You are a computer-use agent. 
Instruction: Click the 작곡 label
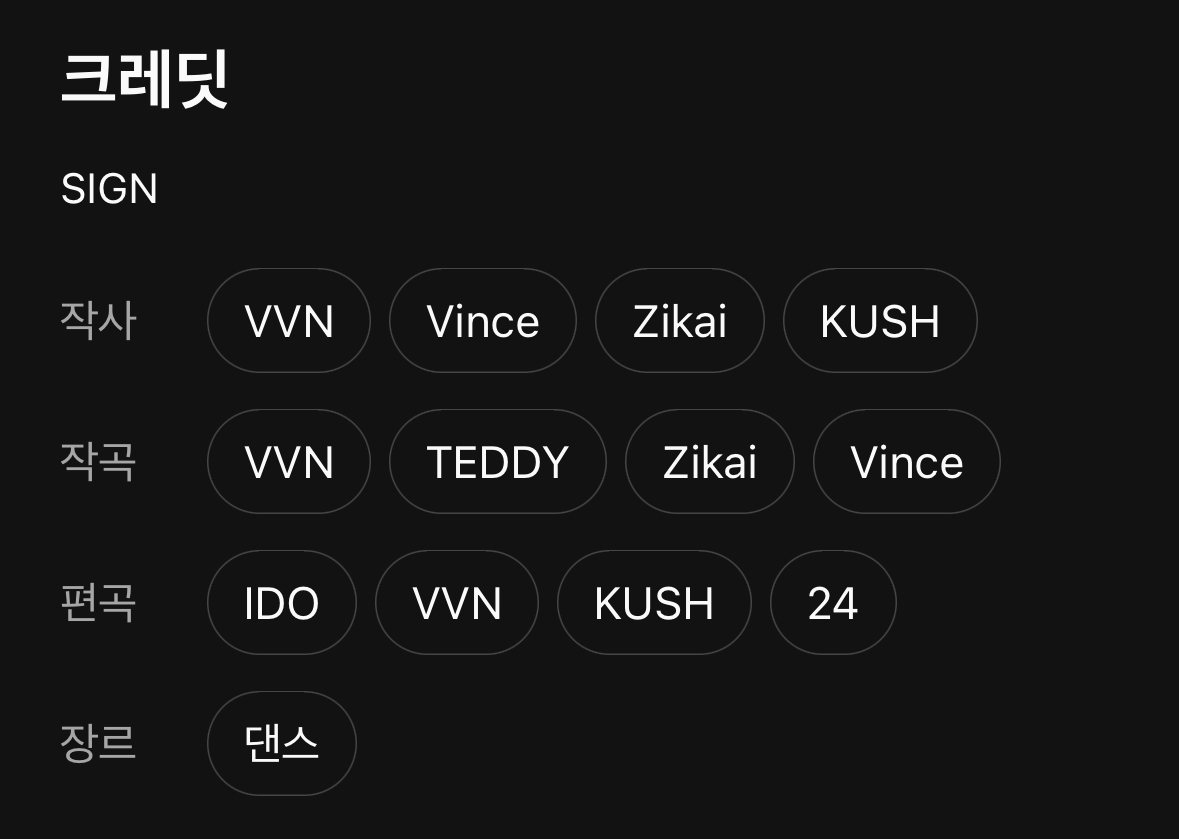point(97,462)
